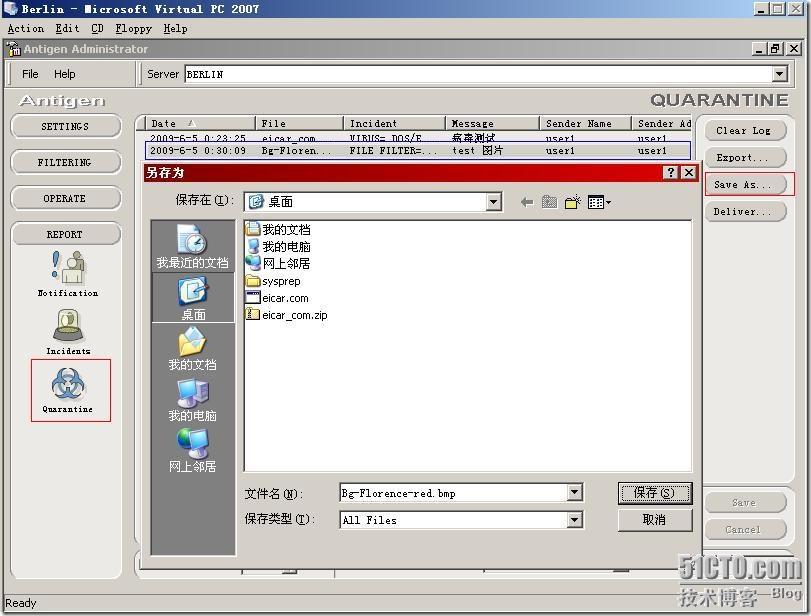Close the 另存为 save dialog

point(688,172)
